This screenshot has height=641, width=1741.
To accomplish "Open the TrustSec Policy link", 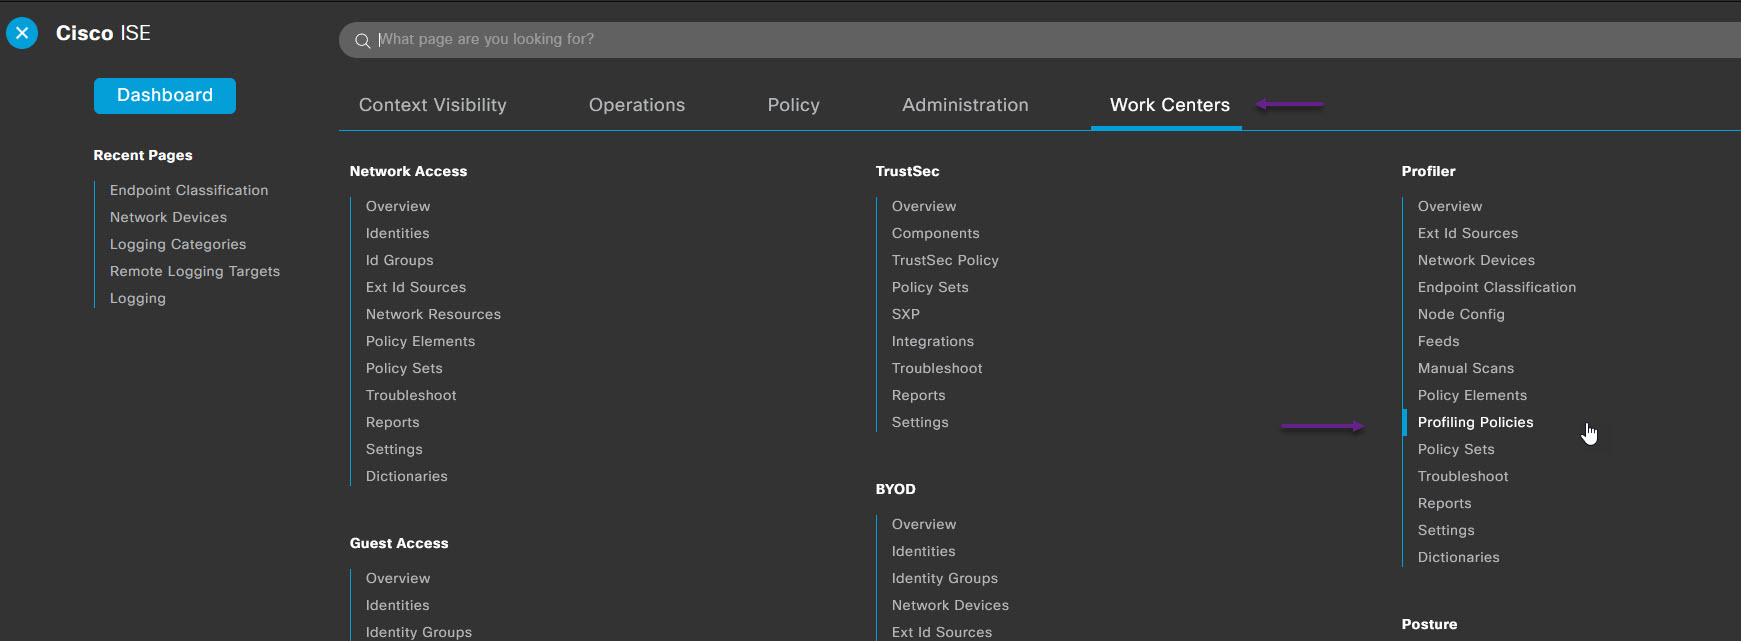I will point(945,260).
